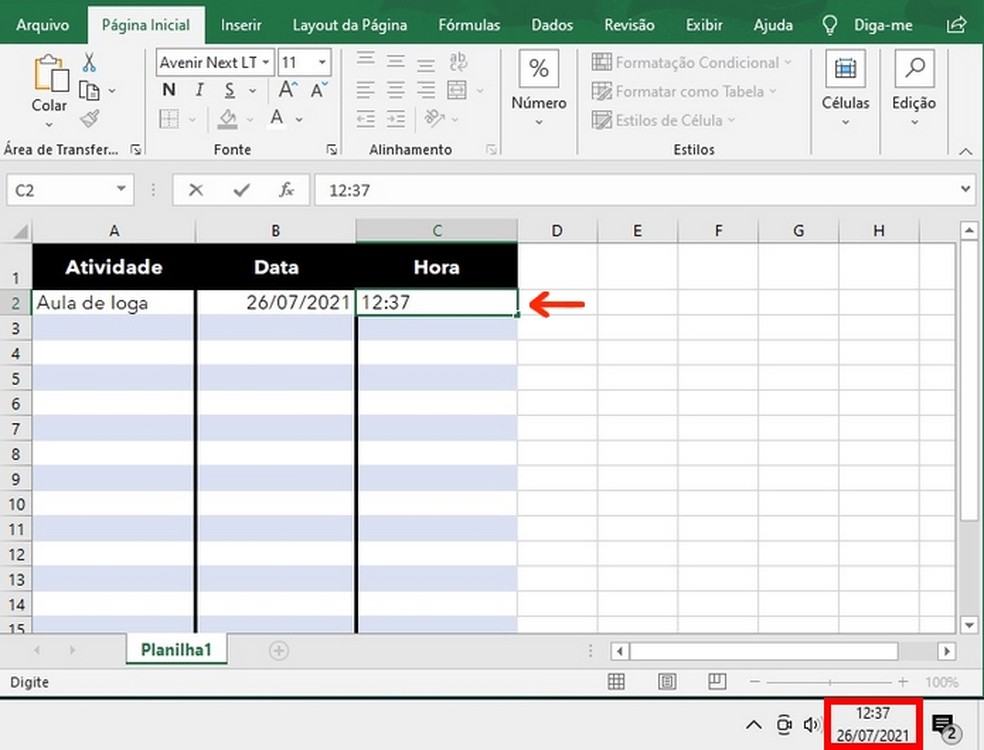This screenshot has width=984, height=750.
Task: Click the Name Box showing C2
Action: coord(62,190)
